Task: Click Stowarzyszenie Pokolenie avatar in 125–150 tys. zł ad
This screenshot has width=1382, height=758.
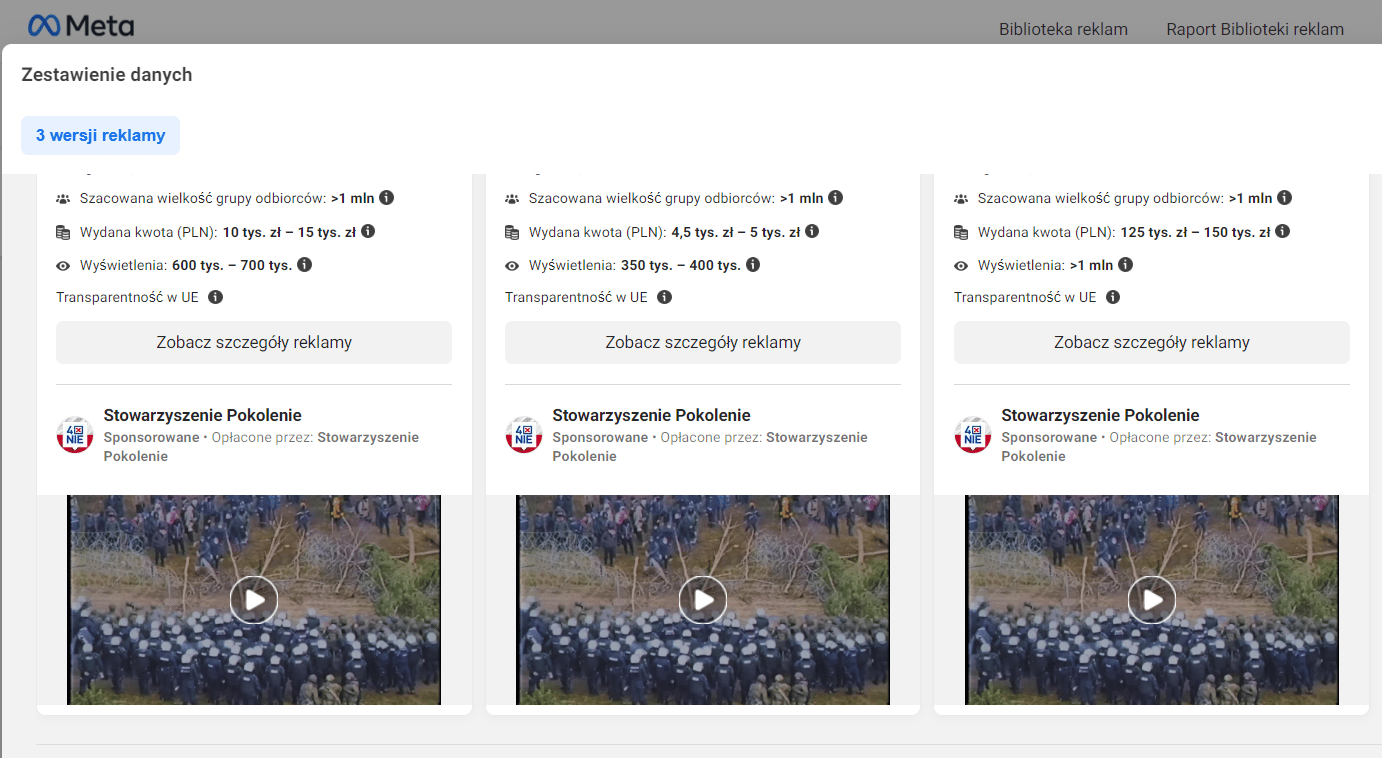Action: pos(973,435)
